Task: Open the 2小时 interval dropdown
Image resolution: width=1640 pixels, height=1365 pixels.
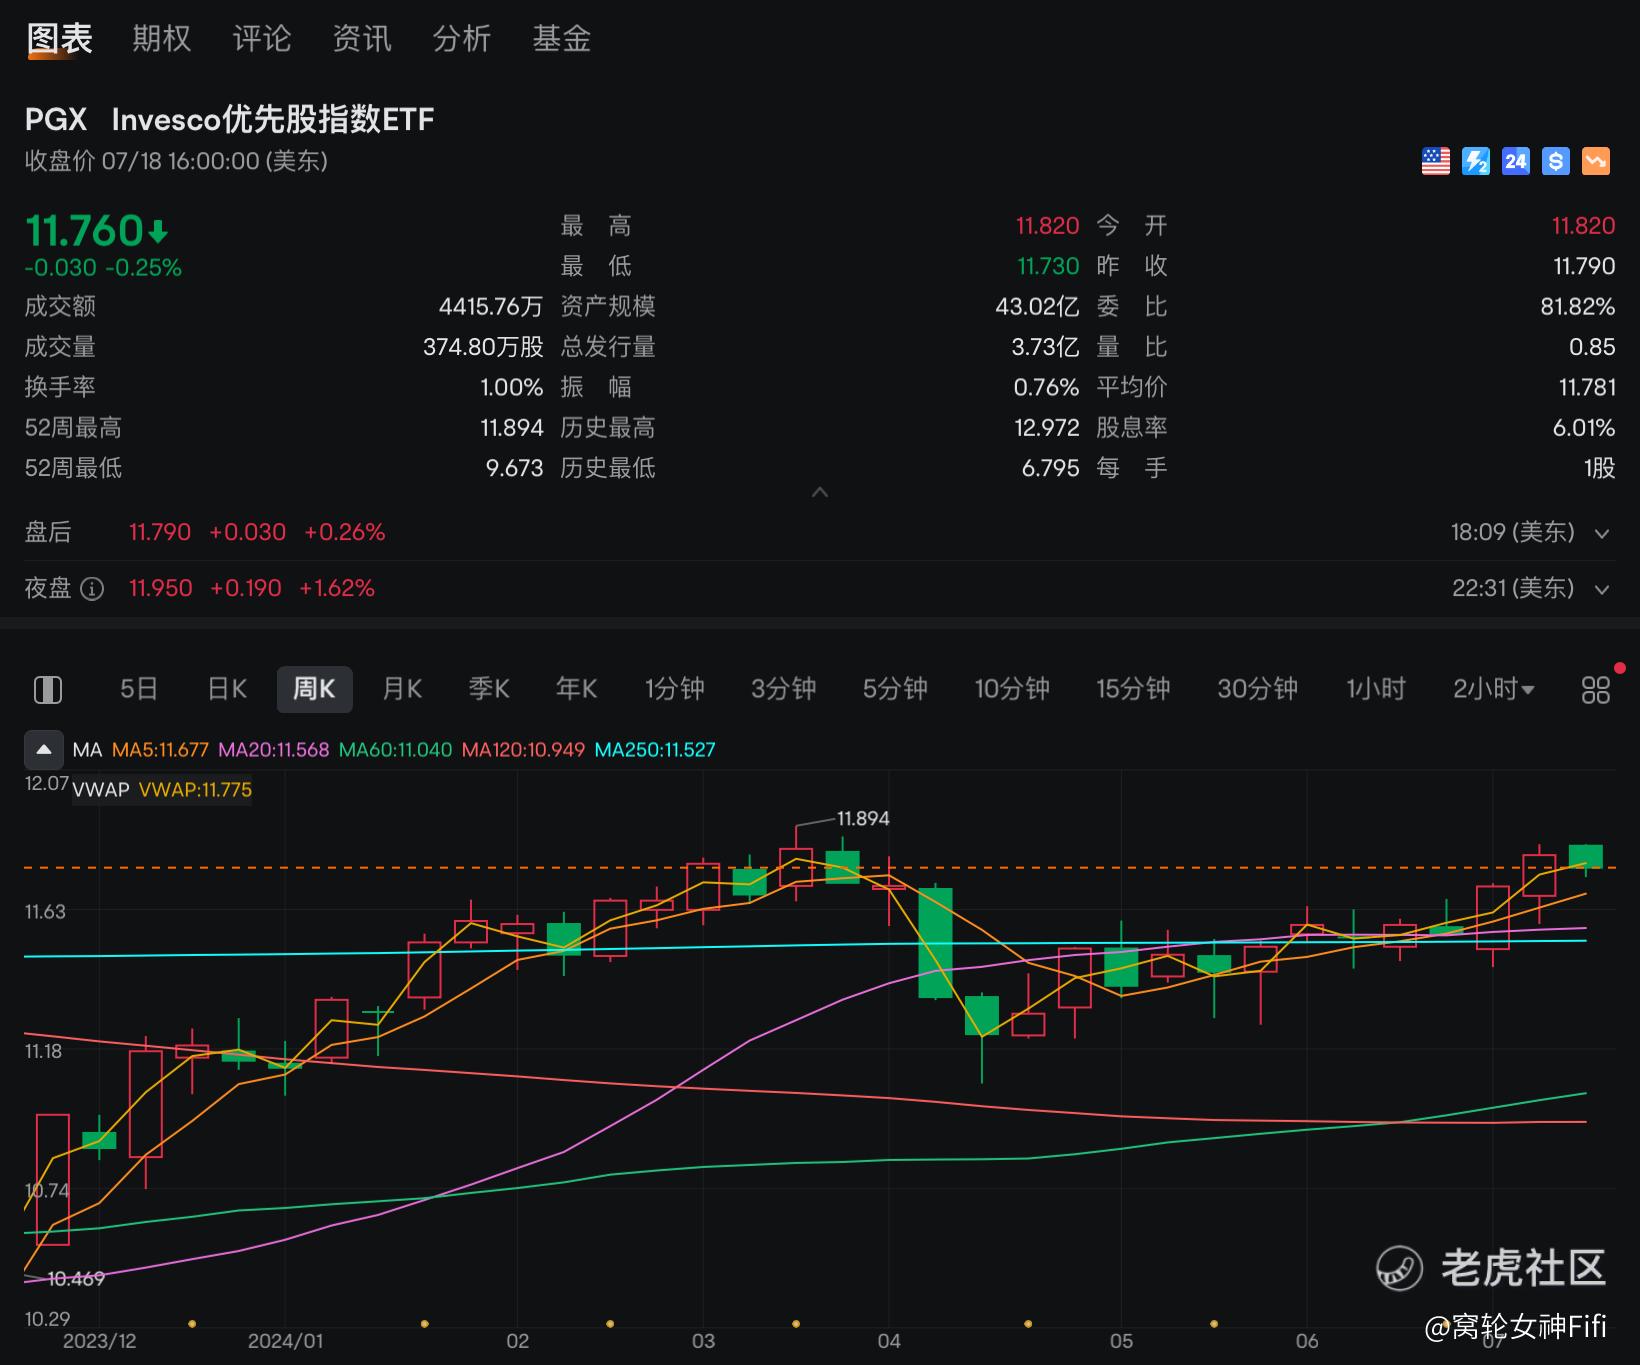Action: point(1494,689)
